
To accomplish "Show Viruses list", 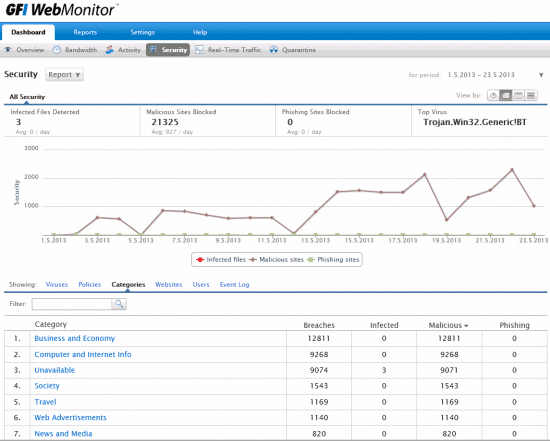I will pos(57,285).
